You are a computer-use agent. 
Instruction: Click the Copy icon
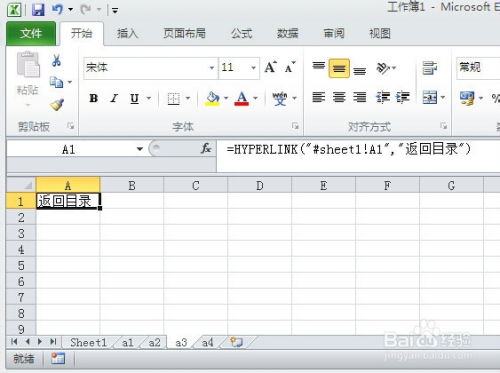(x=56, y=82)
